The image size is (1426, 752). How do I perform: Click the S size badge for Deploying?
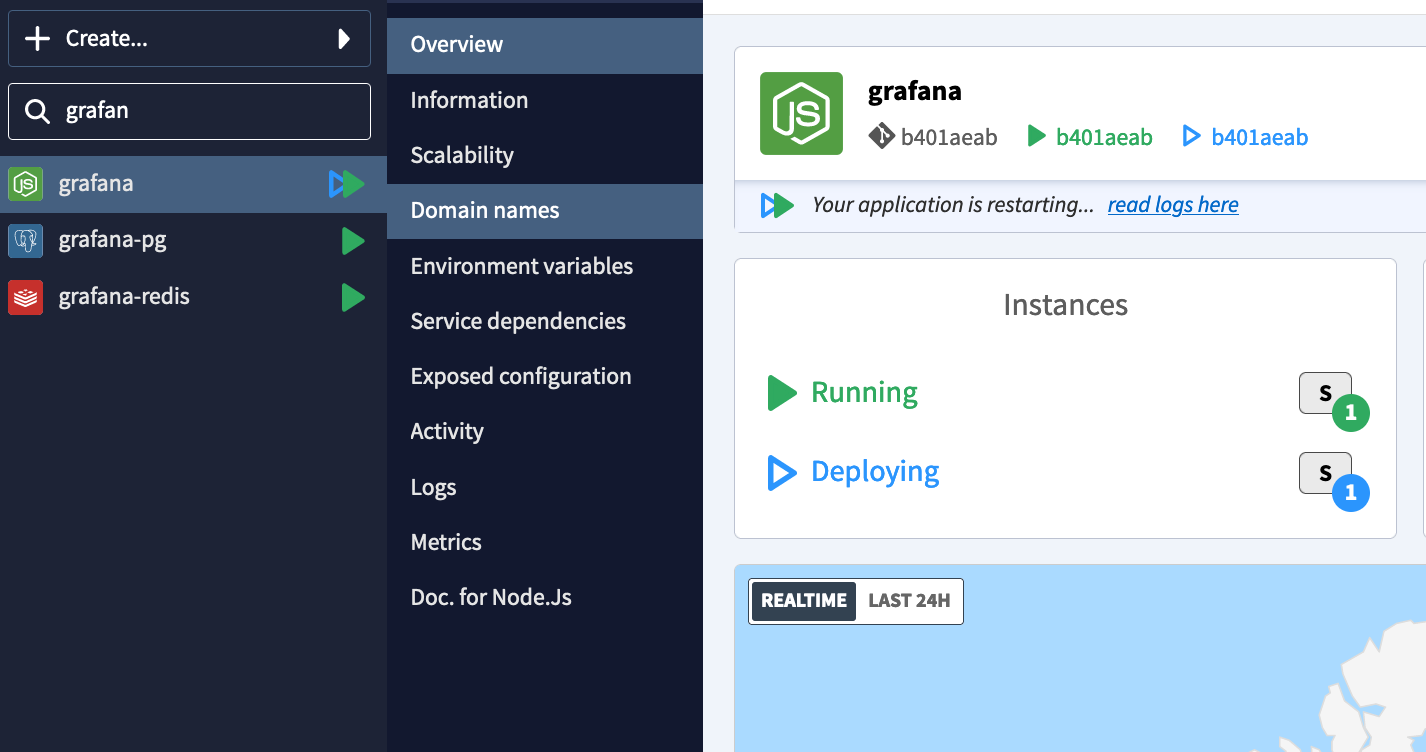point(1325,473)
